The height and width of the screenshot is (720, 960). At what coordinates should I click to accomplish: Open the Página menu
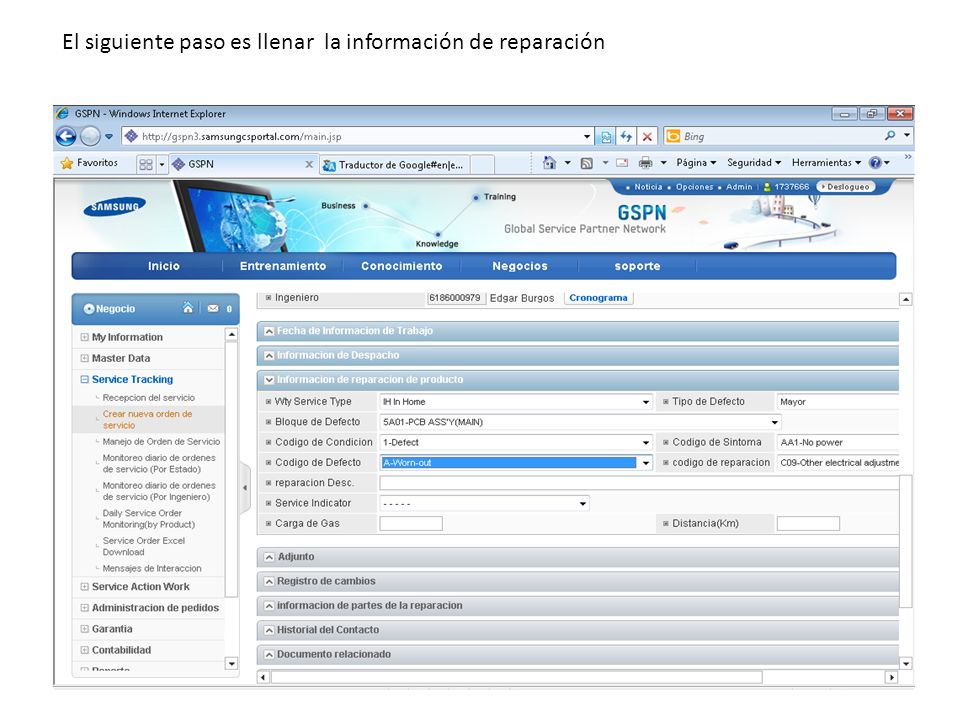click(x=696, y=163)
